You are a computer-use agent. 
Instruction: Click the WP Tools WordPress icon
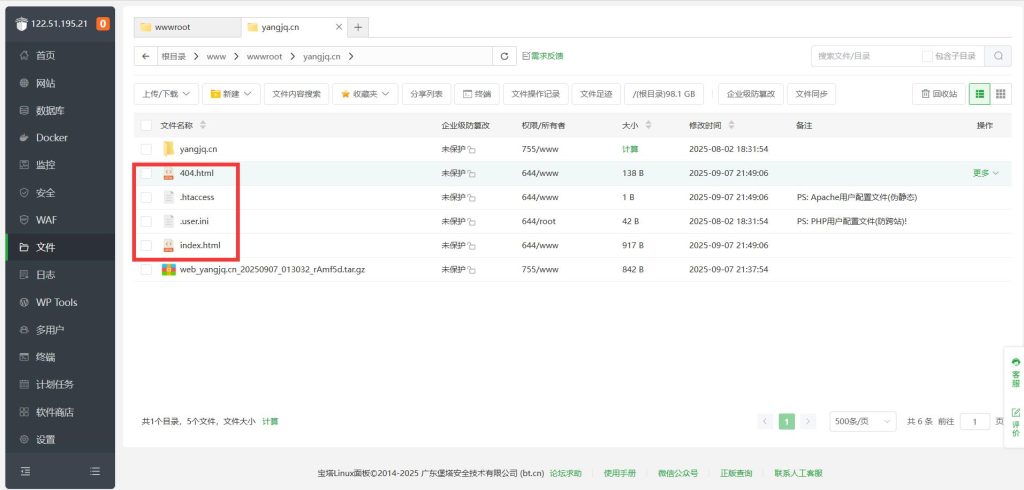[x=24, y=302]
